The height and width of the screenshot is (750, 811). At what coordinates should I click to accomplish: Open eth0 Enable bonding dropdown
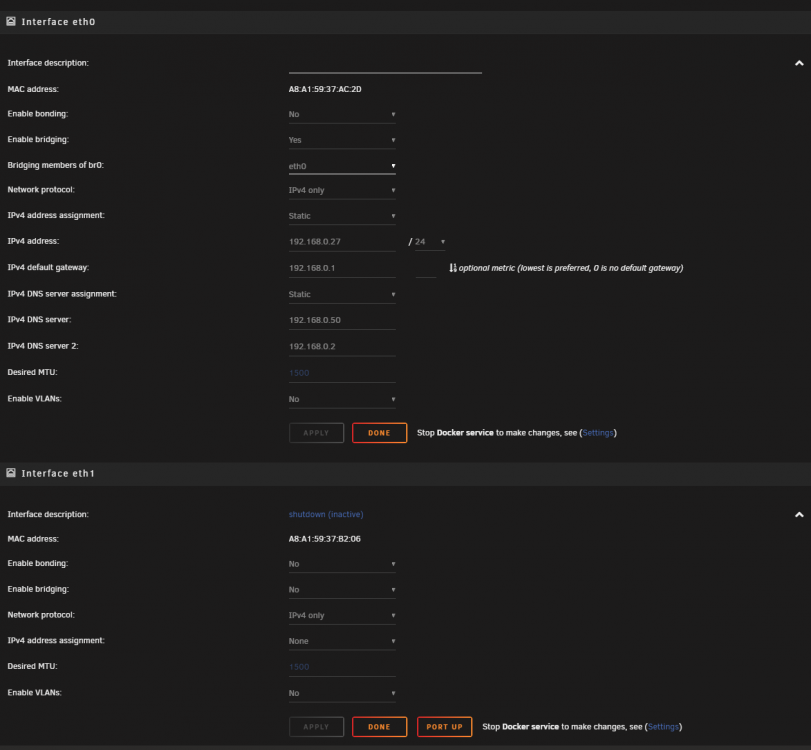(x=342, y=114)
